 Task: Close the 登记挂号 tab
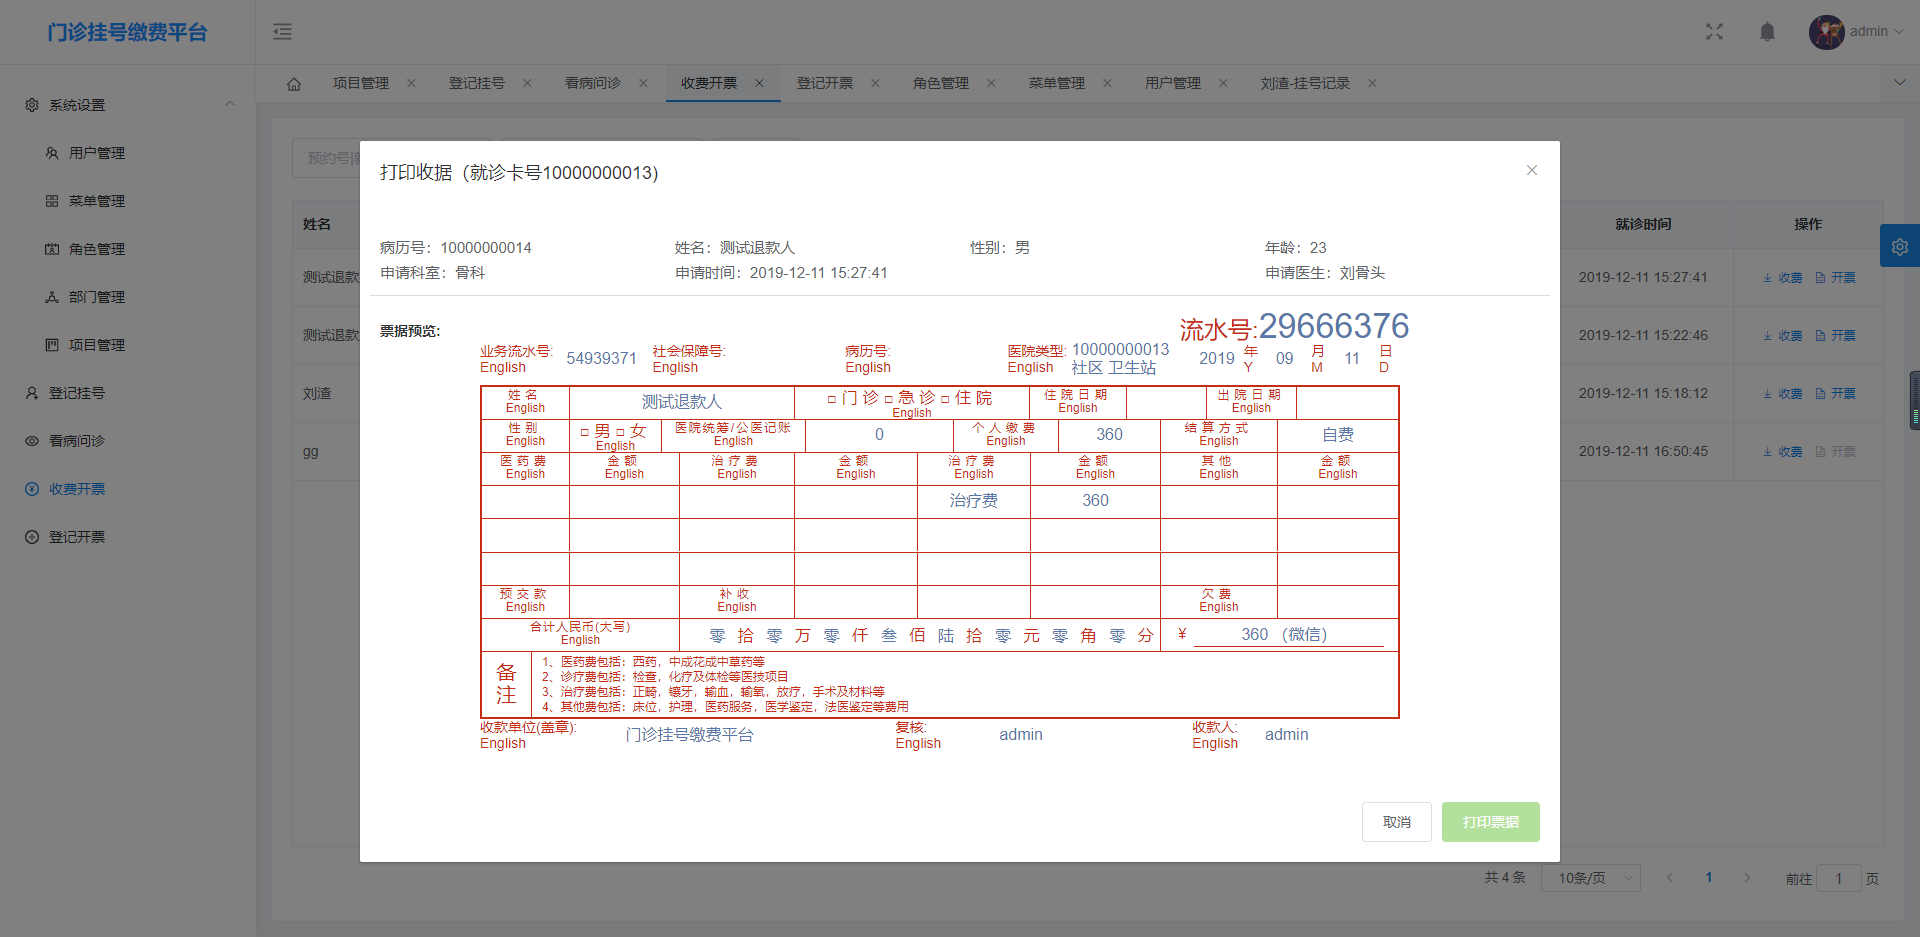527,83
